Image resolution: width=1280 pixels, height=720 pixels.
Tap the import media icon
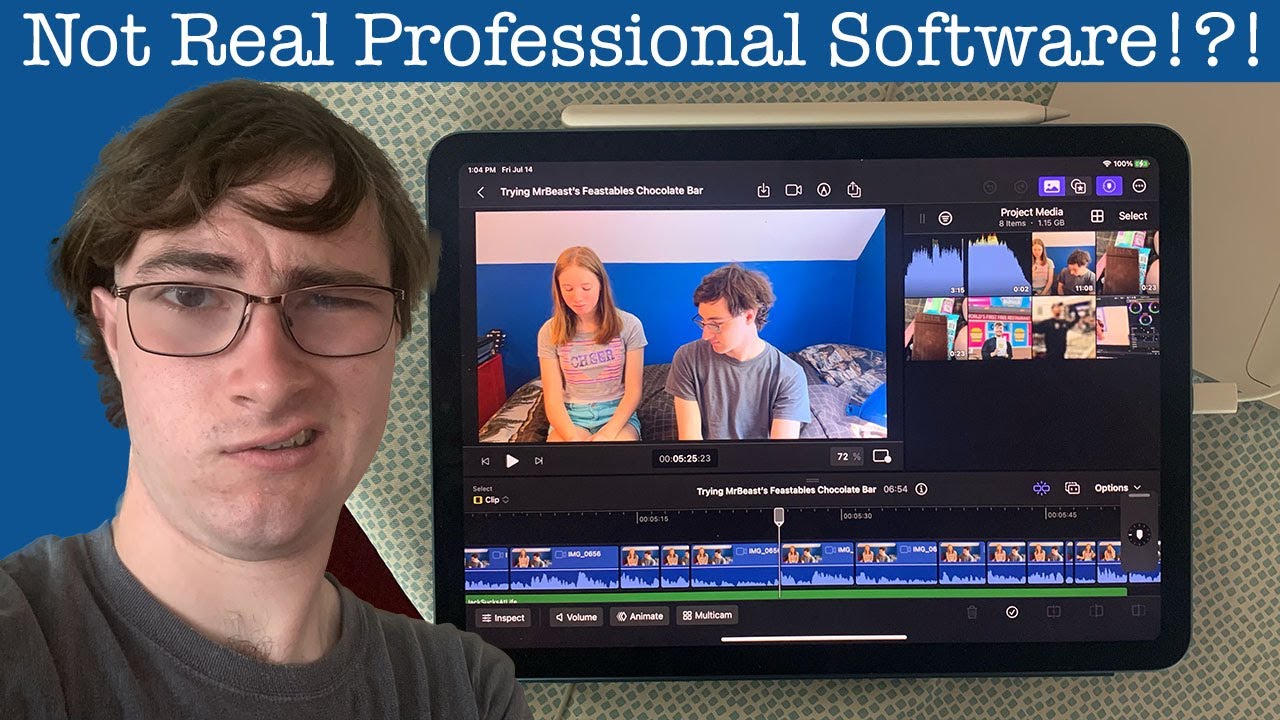[x=763, y=190]
